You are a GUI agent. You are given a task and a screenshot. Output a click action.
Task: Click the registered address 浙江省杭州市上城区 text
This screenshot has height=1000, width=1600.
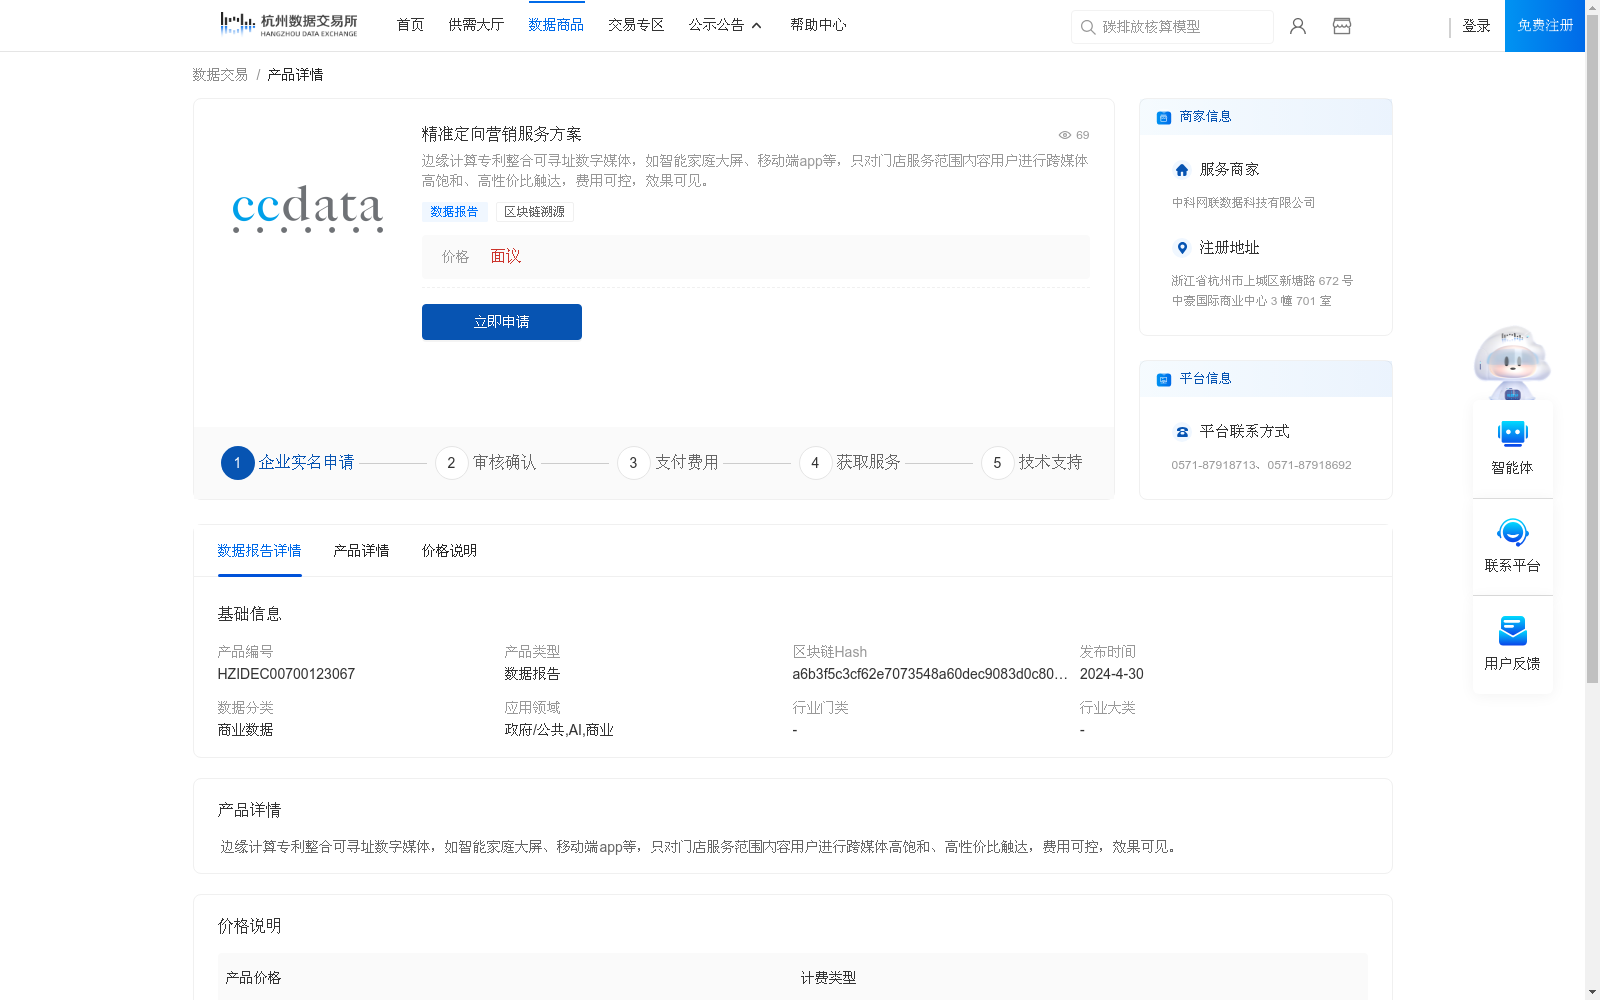pyautogui.click(x=1262, y=291)
